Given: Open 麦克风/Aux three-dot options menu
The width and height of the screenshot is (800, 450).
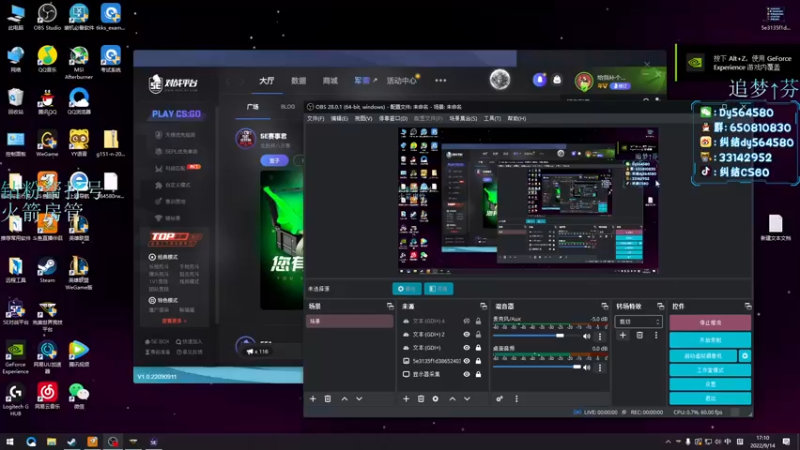Looking at the screenshot, I should [600, 336].
